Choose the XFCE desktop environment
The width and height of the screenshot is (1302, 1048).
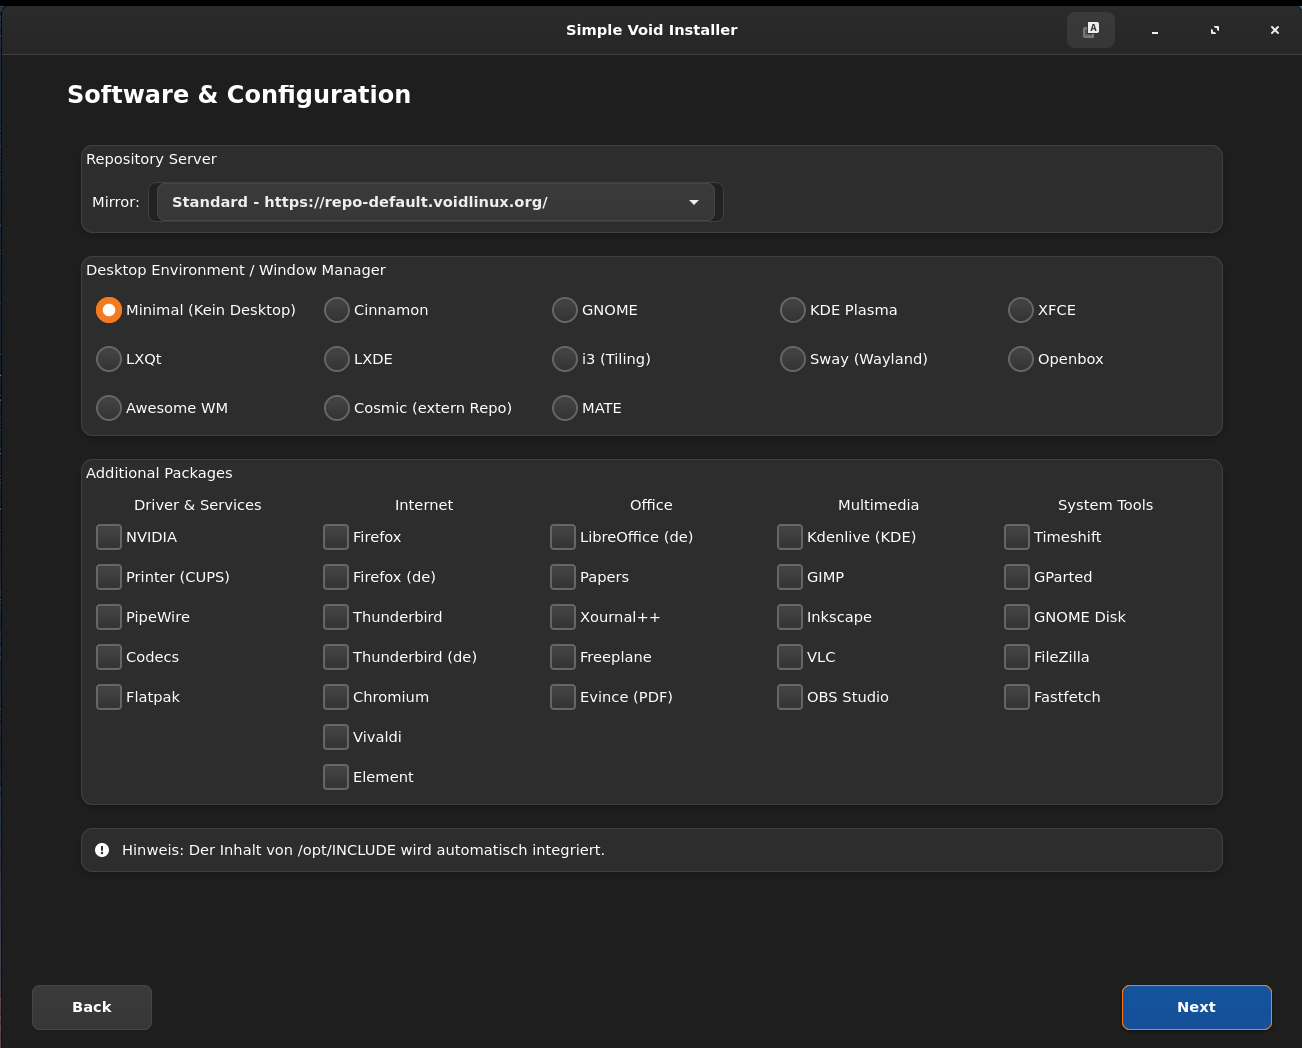1021,310
